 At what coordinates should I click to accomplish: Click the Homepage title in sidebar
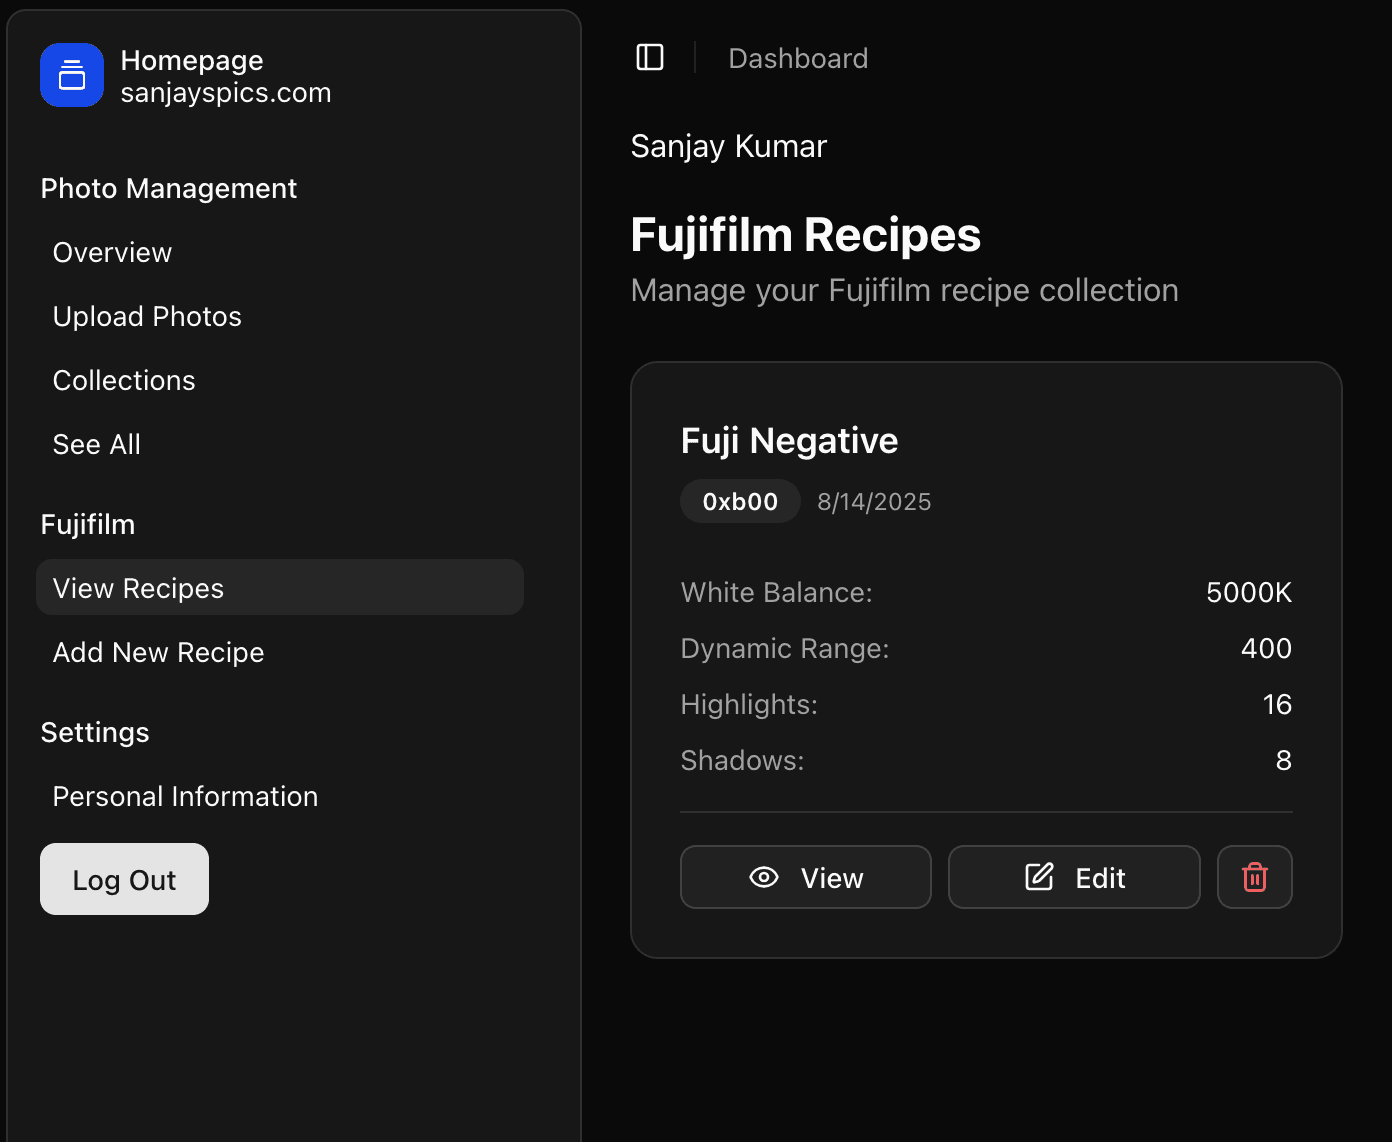coord(192,60)
